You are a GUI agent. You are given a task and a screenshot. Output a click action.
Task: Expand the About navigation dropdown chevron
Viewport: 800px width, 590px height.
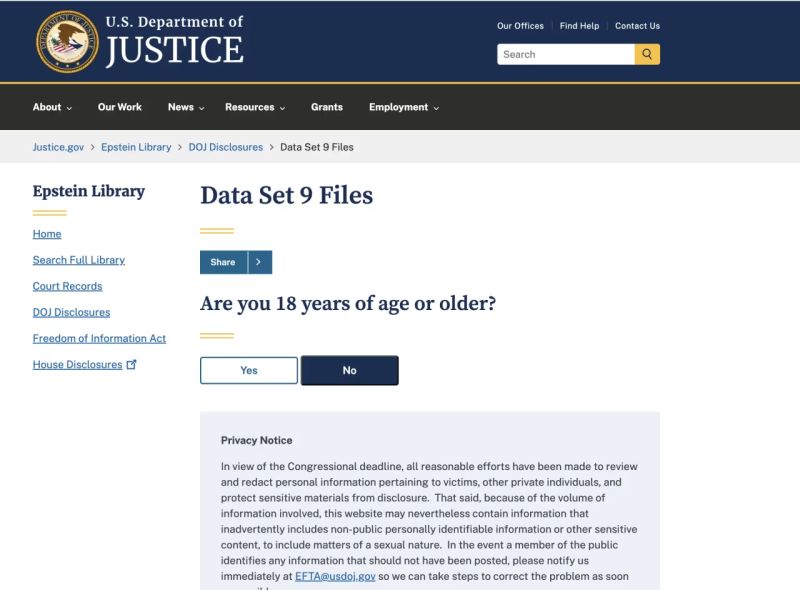[x=69, y=108]
